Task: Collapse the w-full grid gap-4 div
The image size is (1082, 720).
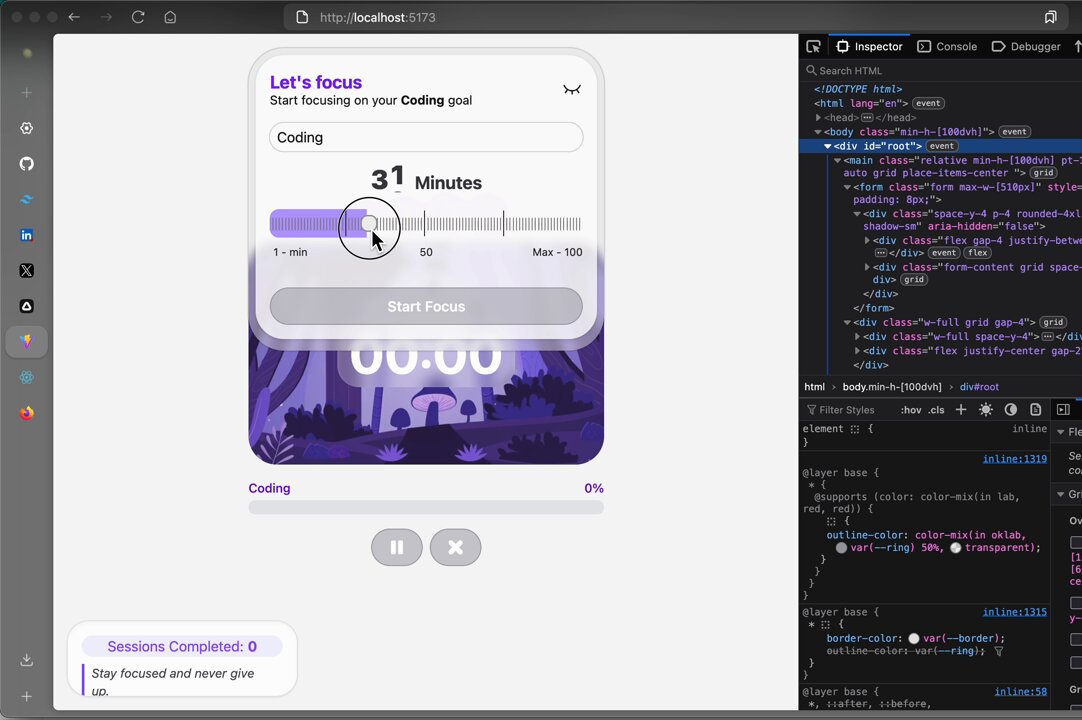Action: [x=847, y=322]
